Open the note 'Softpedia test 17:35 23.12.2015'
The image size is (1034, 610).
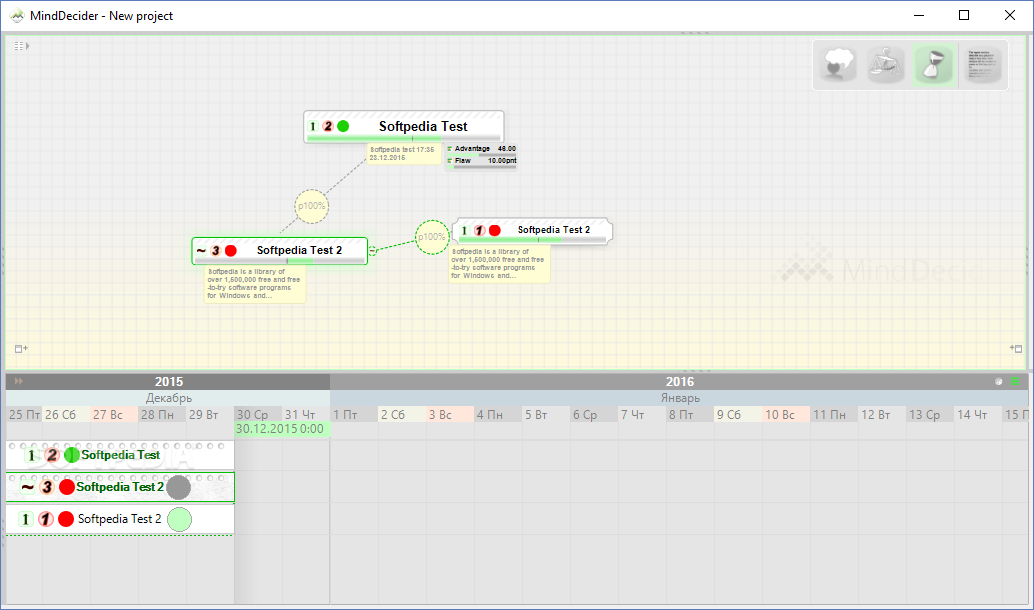click(404, 154)
